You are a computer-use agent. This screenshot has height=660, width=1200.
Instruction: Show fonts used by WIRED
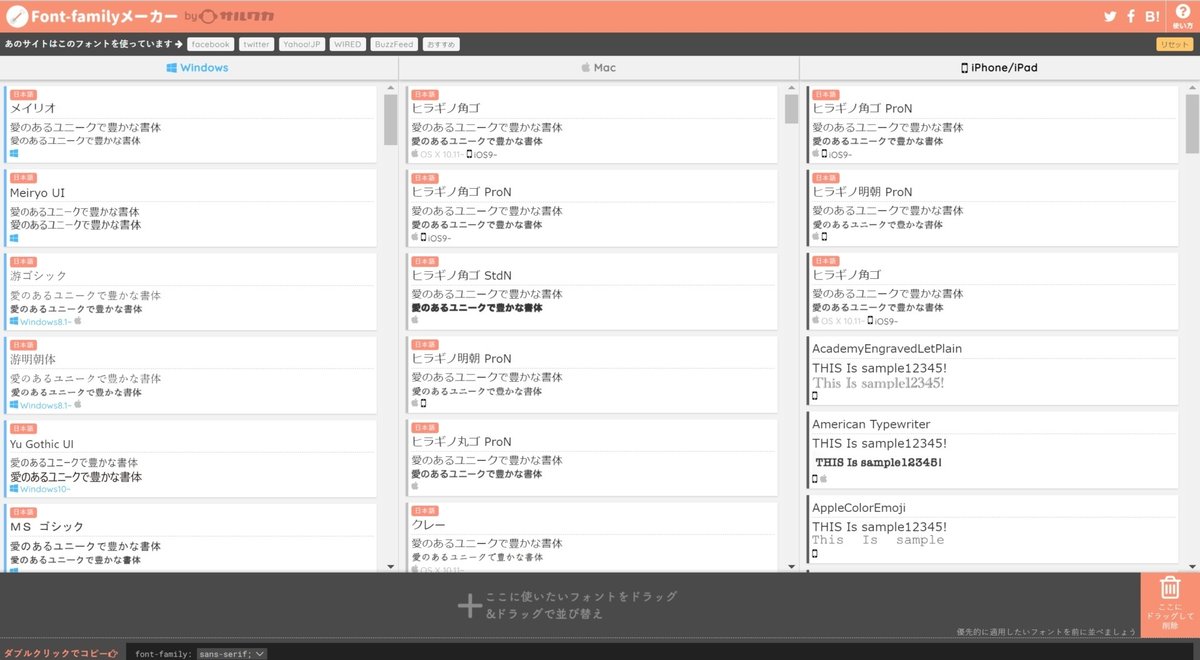click(347, 44)
